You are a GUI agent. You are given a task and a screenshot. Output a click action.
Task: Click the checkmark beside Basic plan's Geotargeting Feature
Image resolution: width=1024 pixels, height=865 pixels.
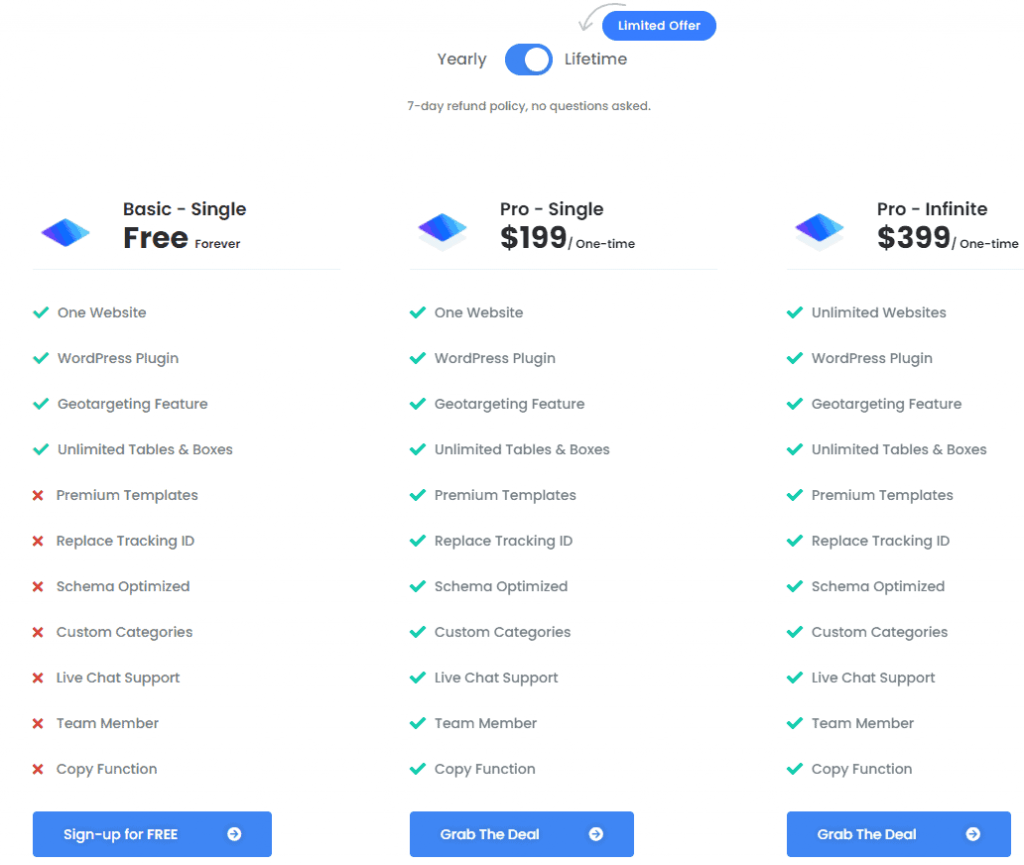tap(40, 404)
